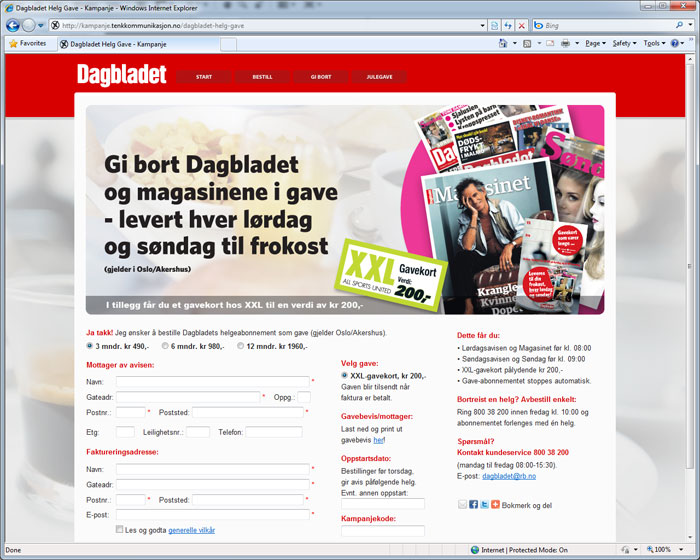Expand the address bar URL history dropdown

tap(482, 25)
